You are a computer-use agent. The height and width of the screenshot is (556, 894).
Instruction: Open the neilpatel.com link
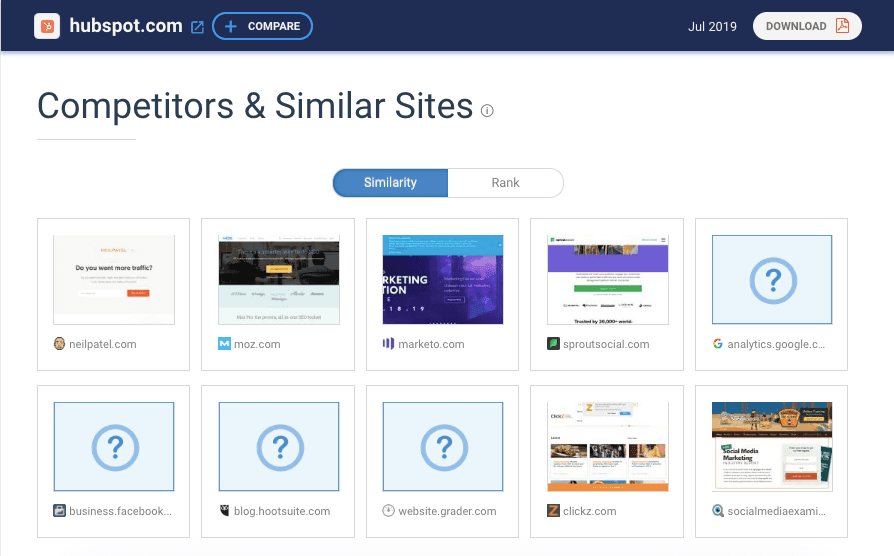(x=103, y=344)
